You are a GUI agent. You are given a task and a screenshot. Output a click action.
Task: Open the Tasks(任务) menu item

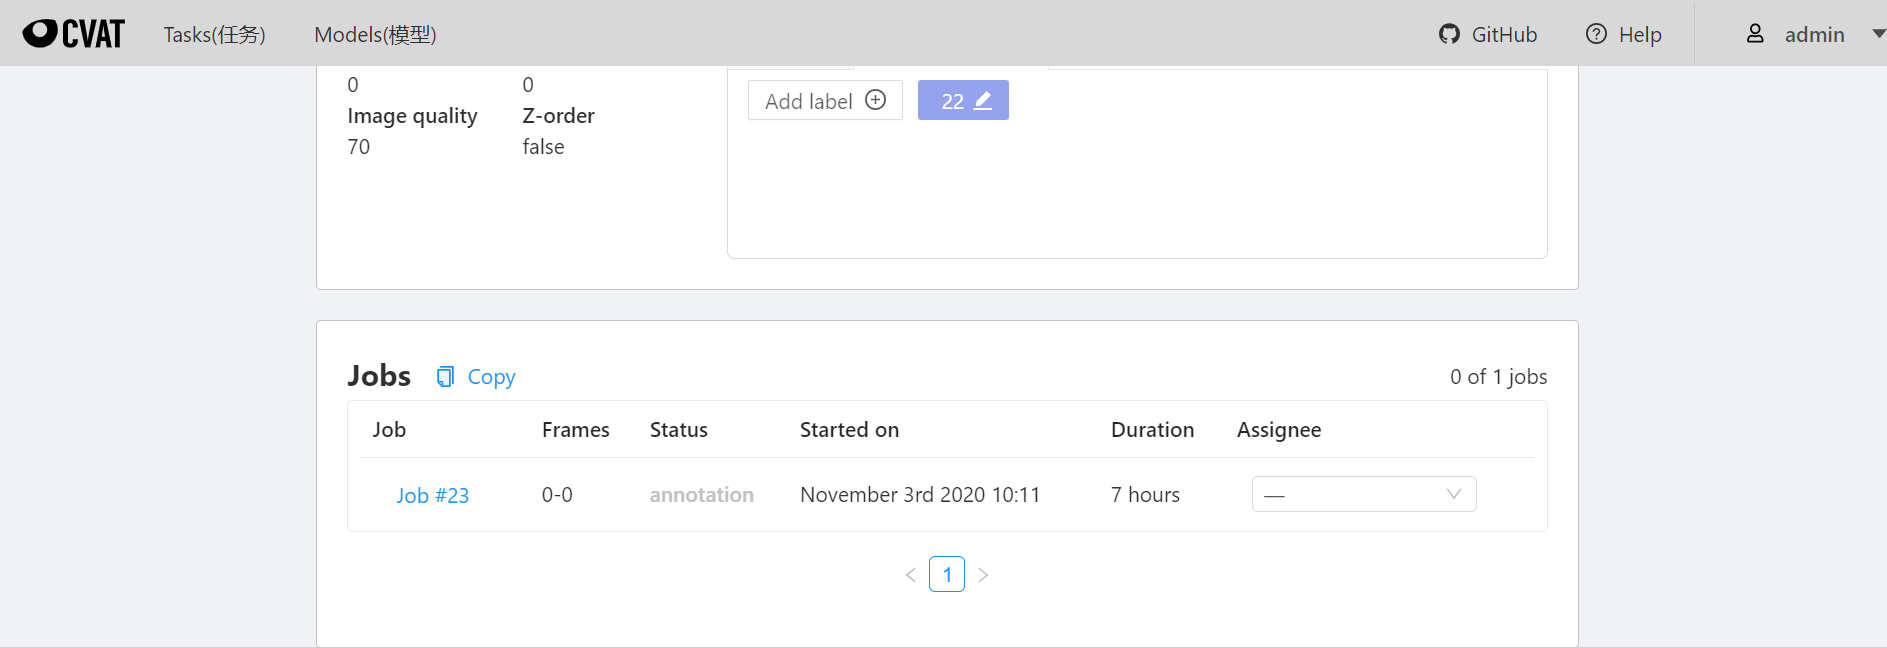[x=215, y=34]
